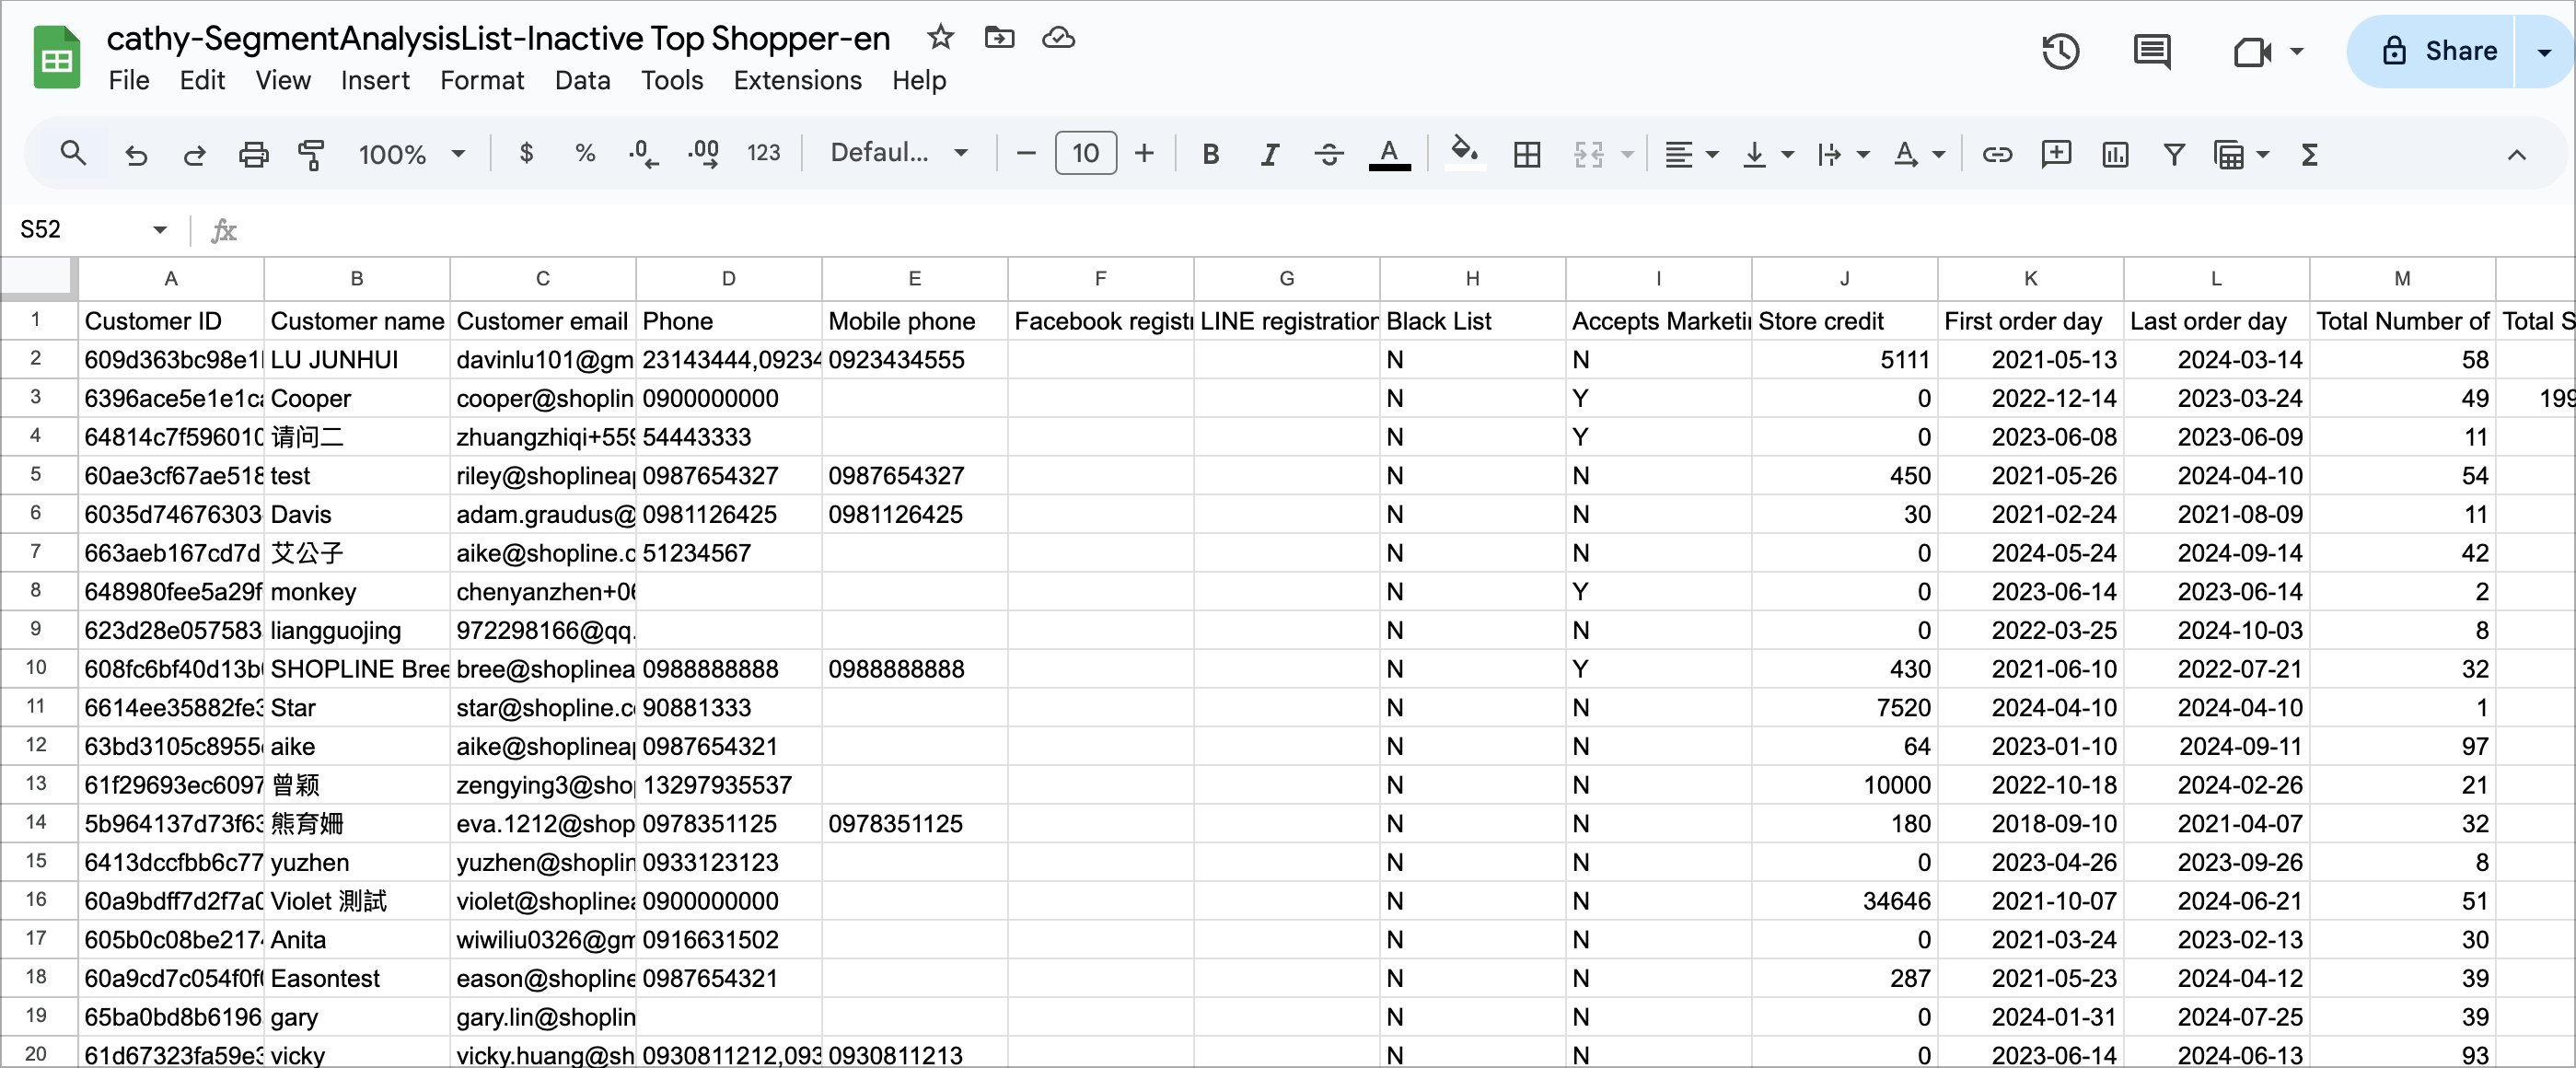Click the paint format roller icon
The image size is (2576, 1068).
[x=311, y=154]
